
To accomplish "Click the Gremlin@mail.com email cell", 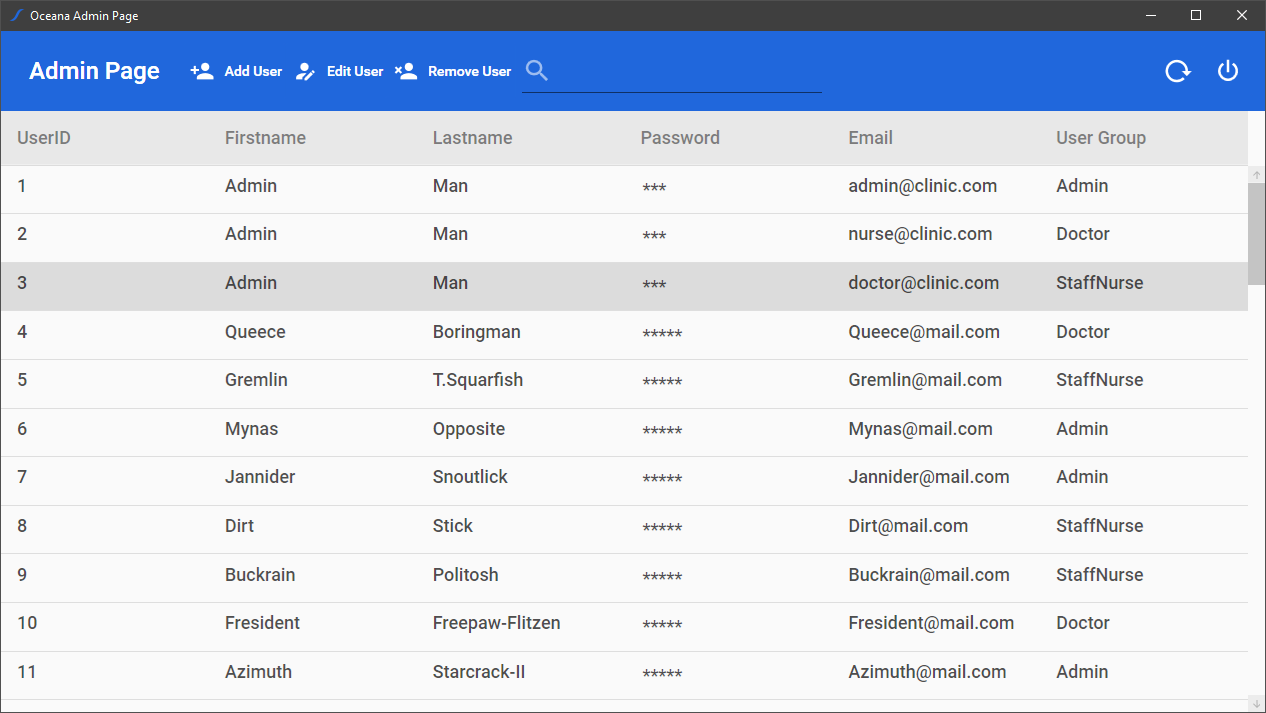I will click(925, 380).
